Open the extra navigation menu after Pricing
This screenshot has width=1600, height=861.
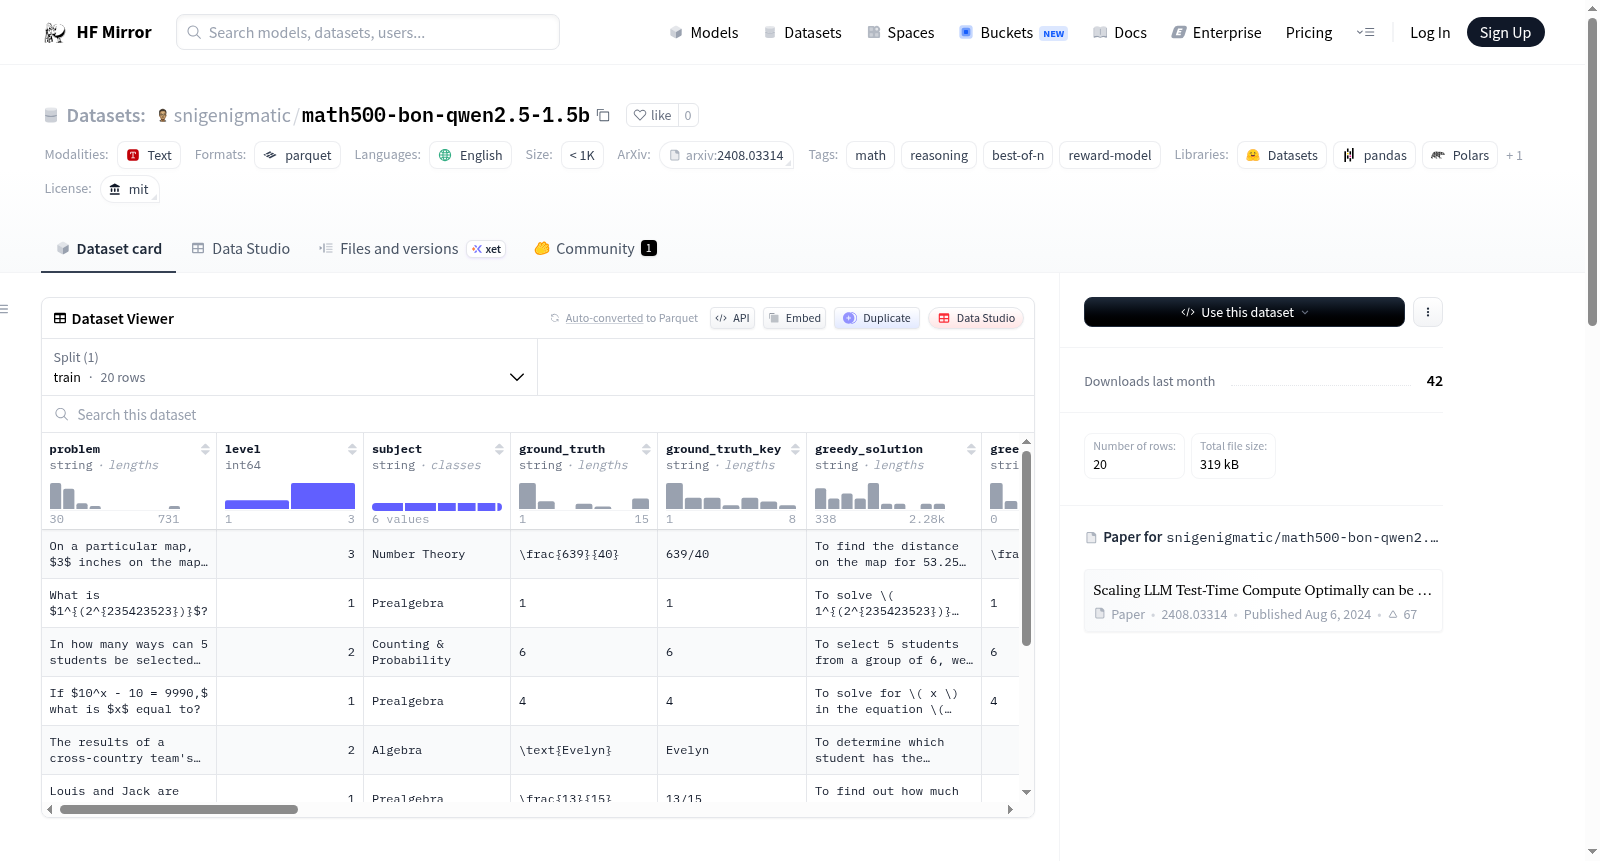click(1365, 33)
